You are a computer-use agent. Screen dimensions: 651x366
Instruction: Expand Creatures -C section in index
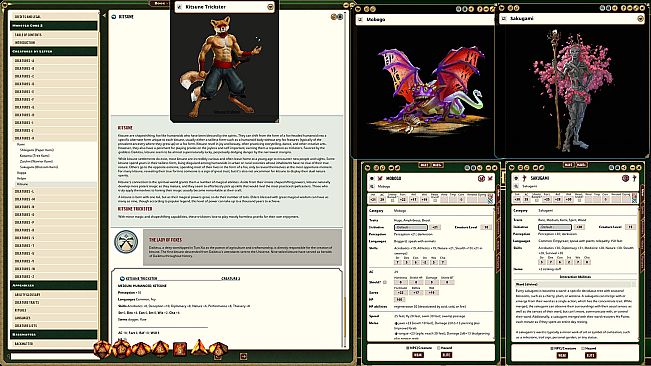[54, 76]
